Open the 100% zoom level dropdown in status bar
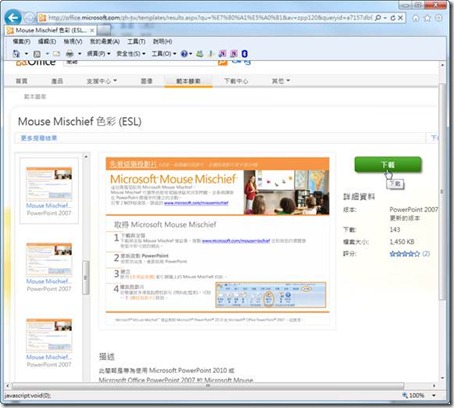The height and width of the screenshot is (408, 454). (x=434, y=395)
